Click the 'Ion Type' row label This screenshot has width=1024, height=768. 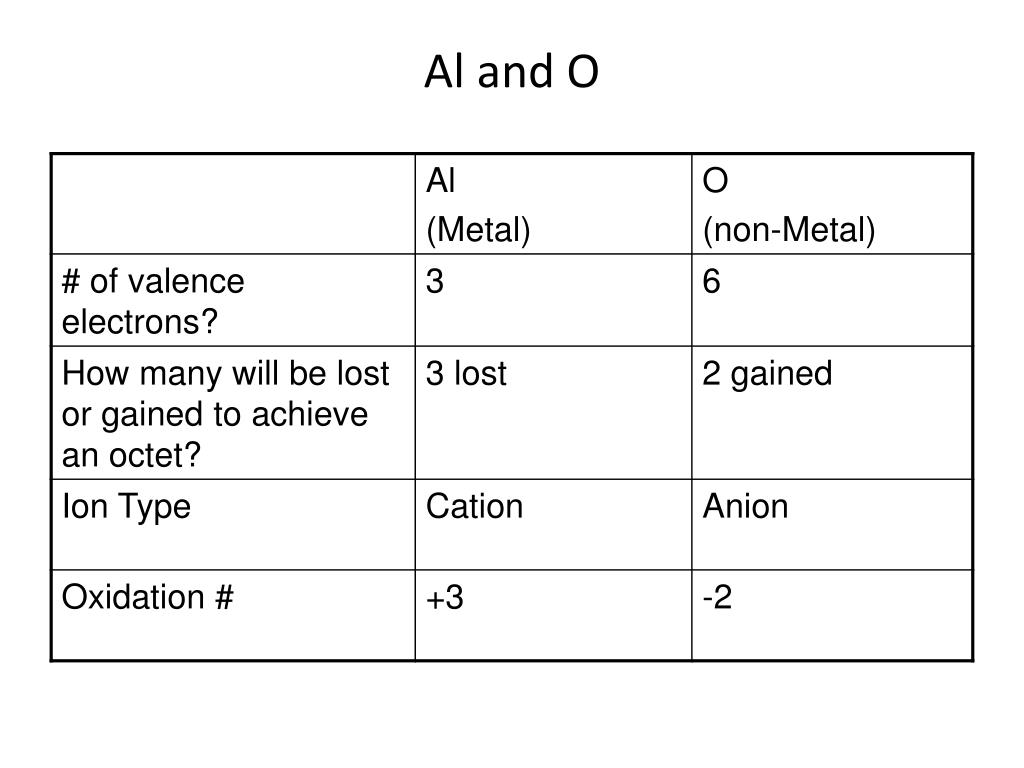pyautogui.click(x=233, y=524)
